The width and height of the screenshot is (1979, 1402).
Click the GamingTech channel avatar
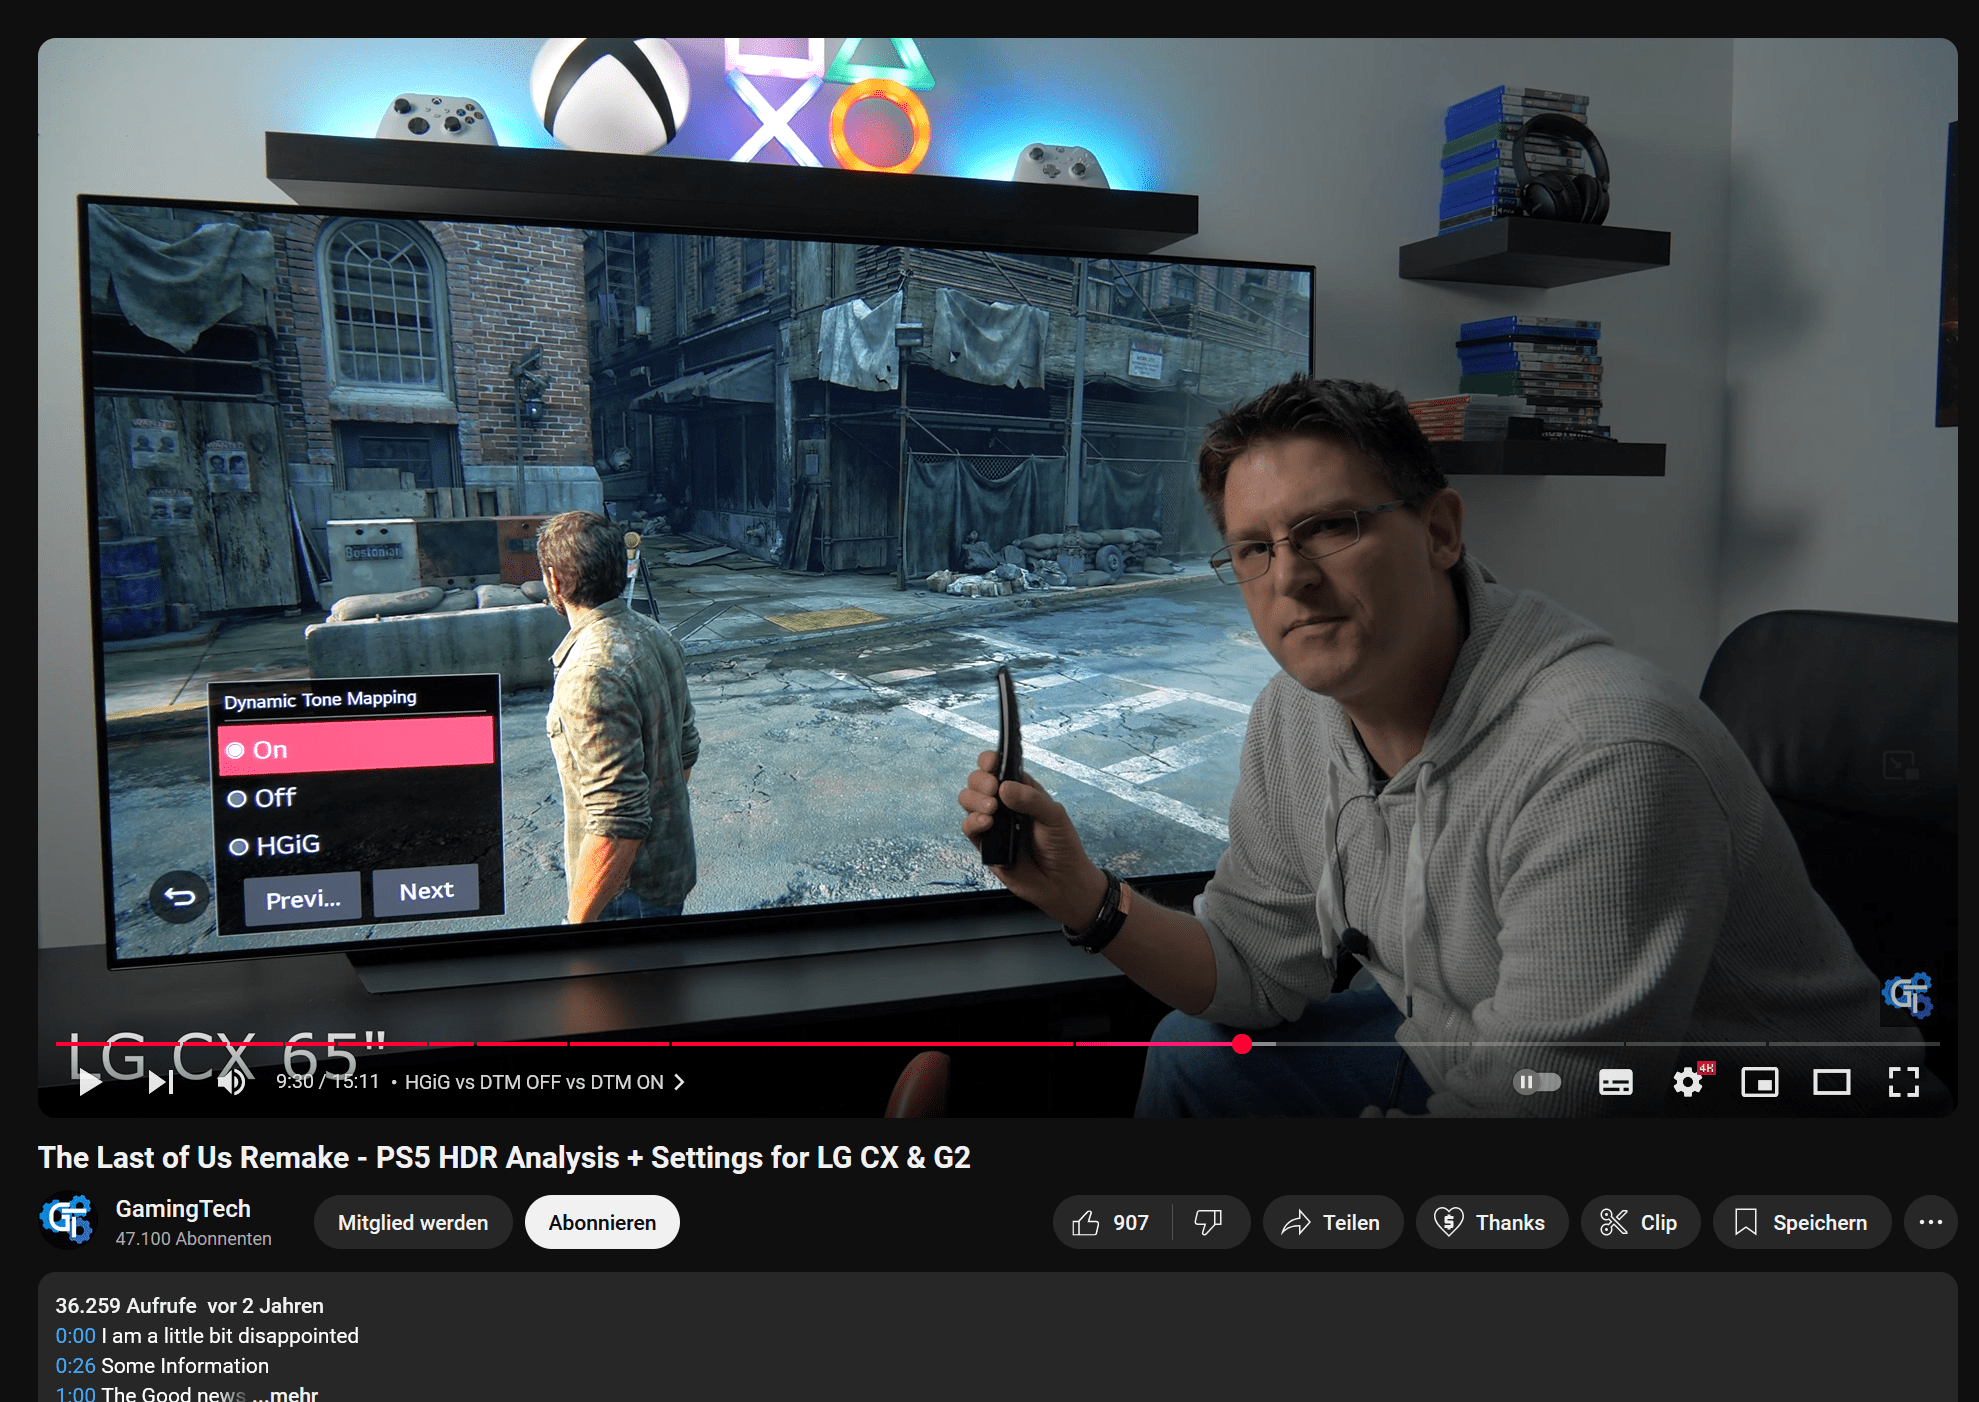(x=66, y=1221)
